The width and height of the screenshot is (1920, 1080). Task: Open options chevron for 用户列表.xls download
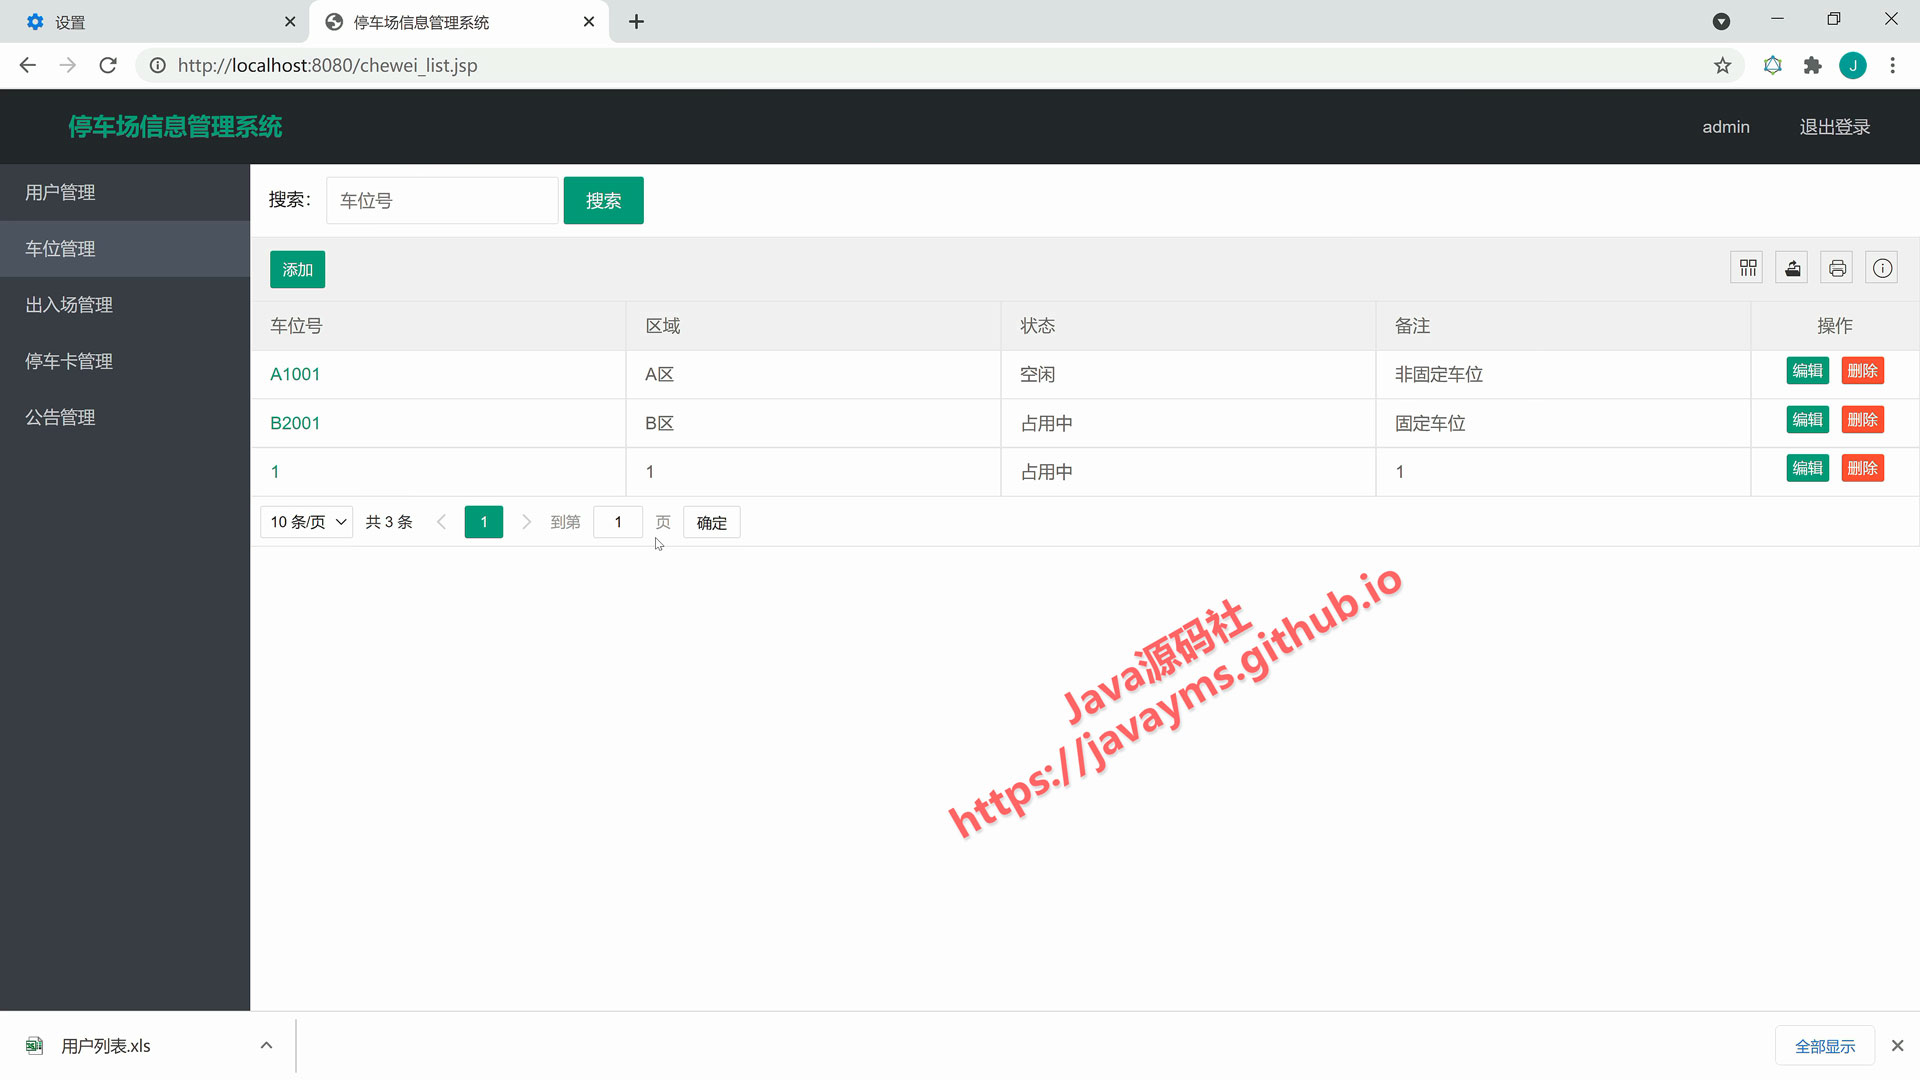(266, 1046)
